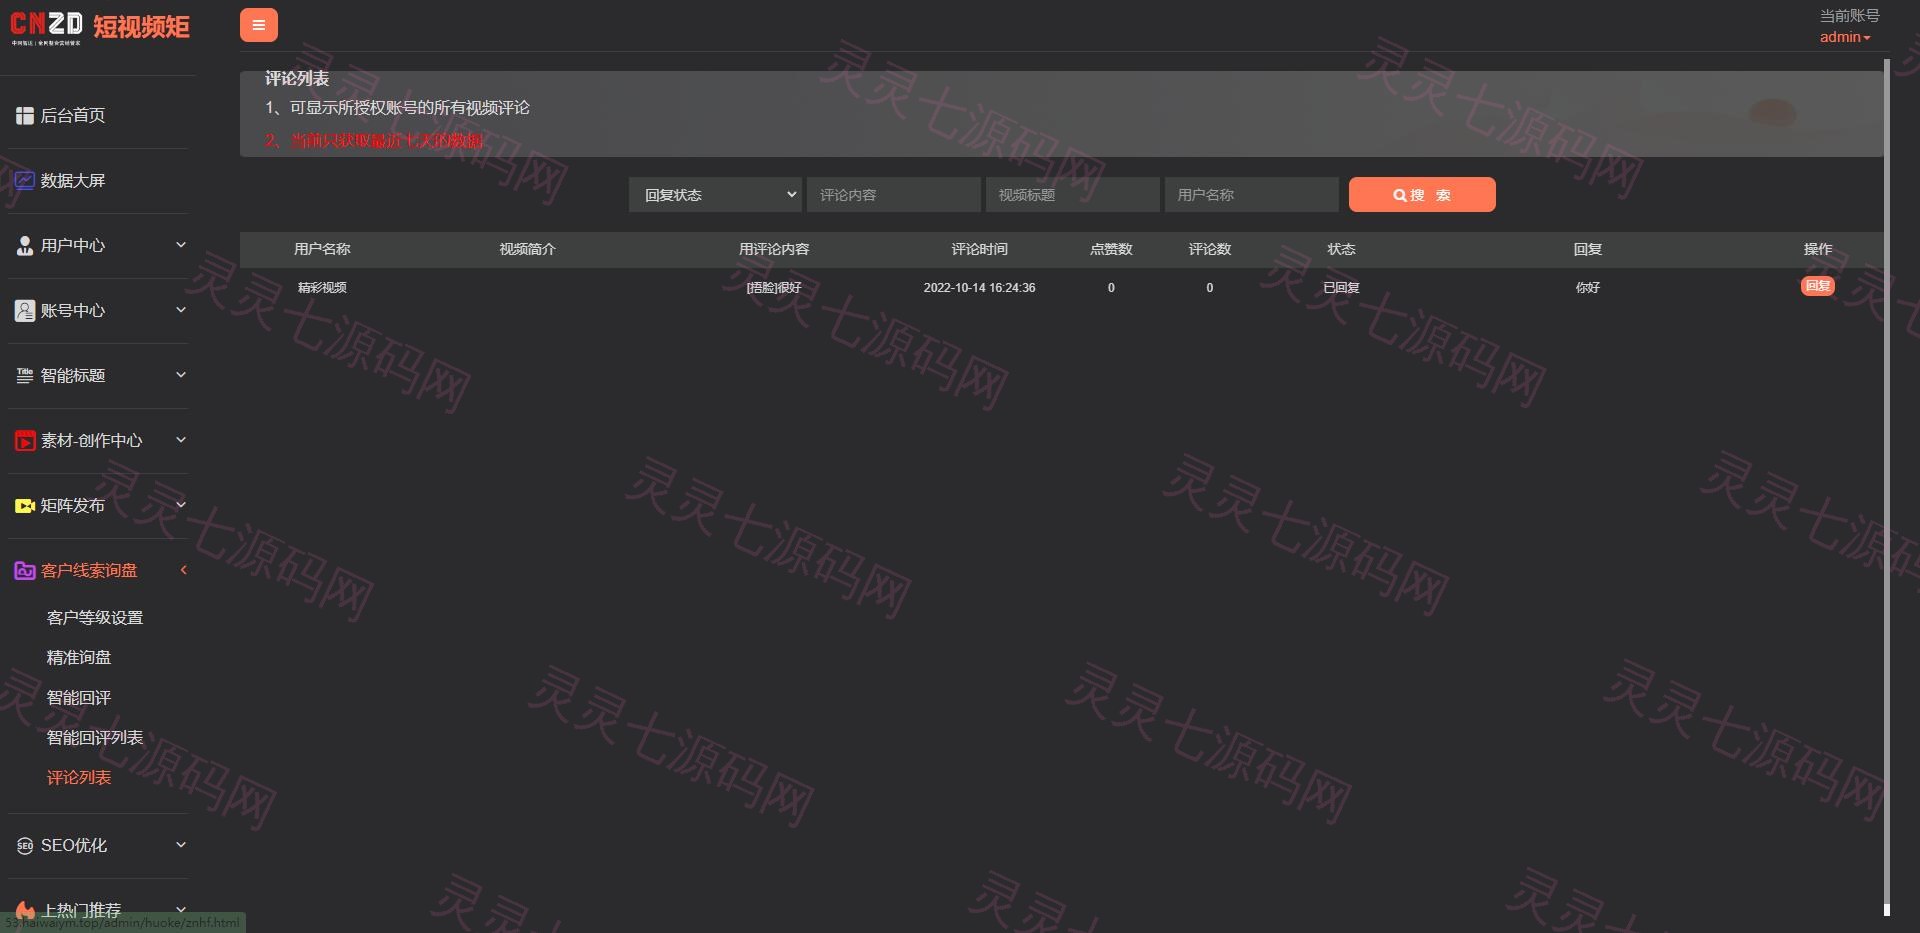This screenshot has width=1920, height=933.
Task: Click the 你好 reply cell
Action: coord(1587,288)
